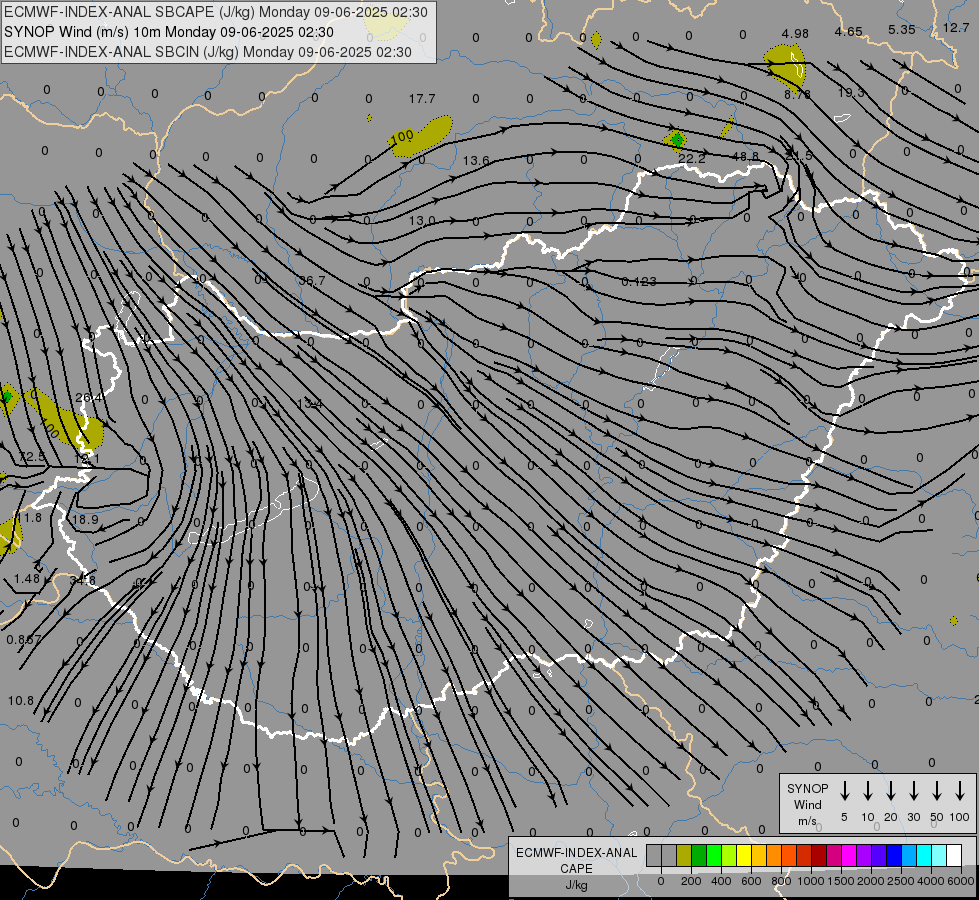Click the 0.123 value on the map
979x900 pixels.
pos(639,282)
